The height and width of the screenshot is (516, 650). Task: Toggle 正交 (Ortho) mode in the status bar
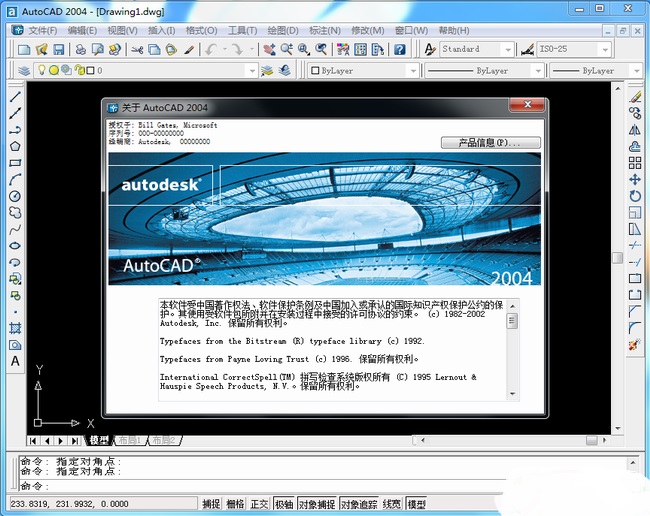(259, 504)
